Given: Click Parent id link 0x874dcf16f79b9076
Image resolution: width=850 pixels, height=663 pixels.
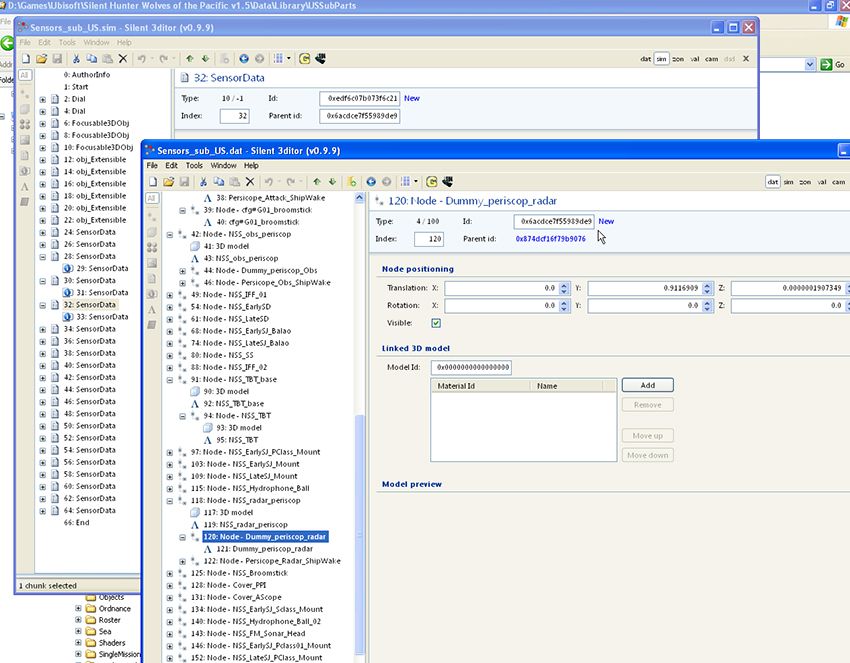Looking at the screenshot, I should (x=550, y=239).
